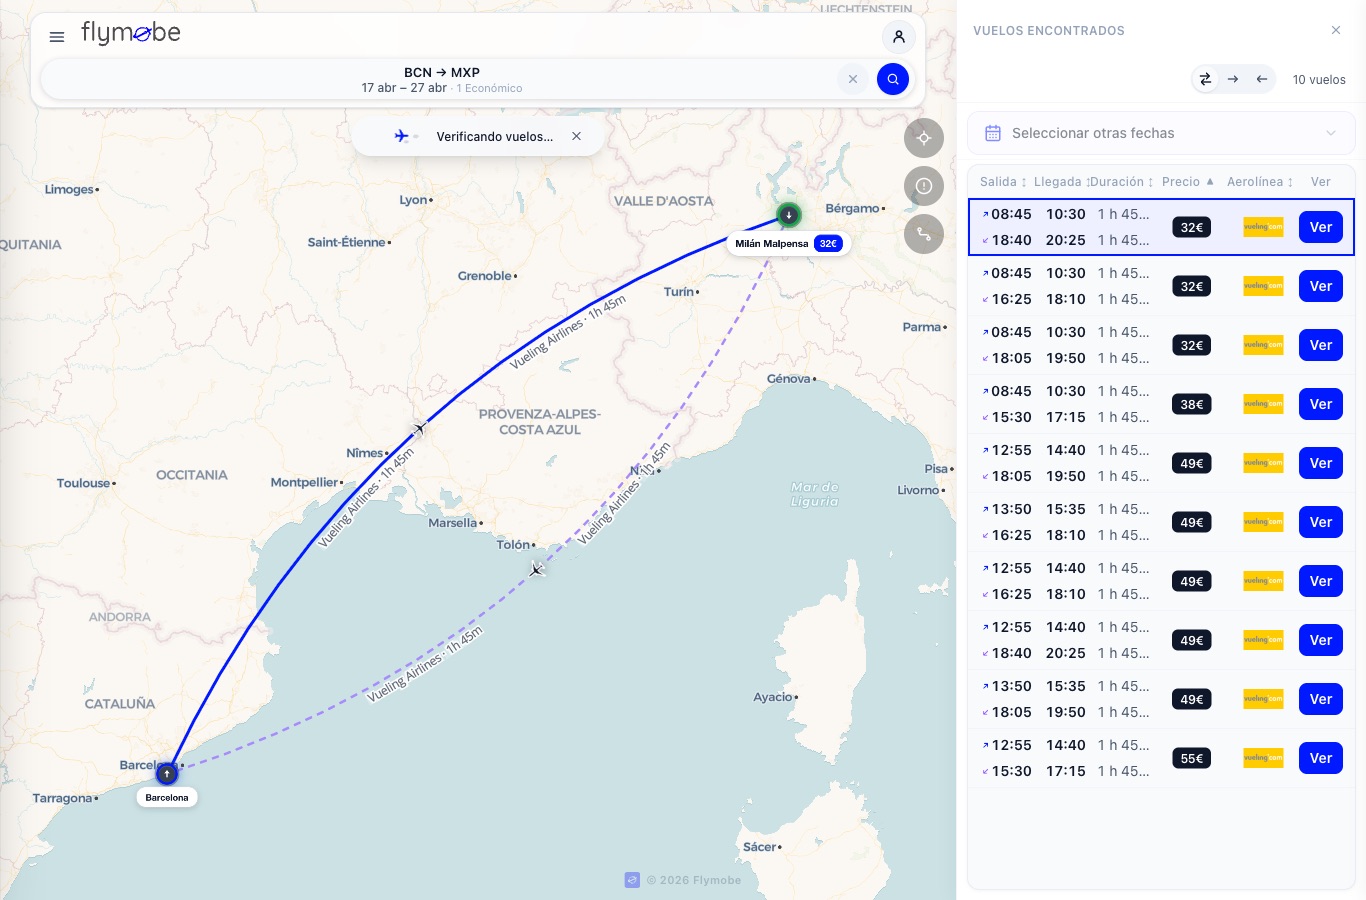Image resolution: width=1366 pixels, height=900 pixels.
Task: Expand Seleccionar otras fechas dropdown
Action: point(1161,133)
